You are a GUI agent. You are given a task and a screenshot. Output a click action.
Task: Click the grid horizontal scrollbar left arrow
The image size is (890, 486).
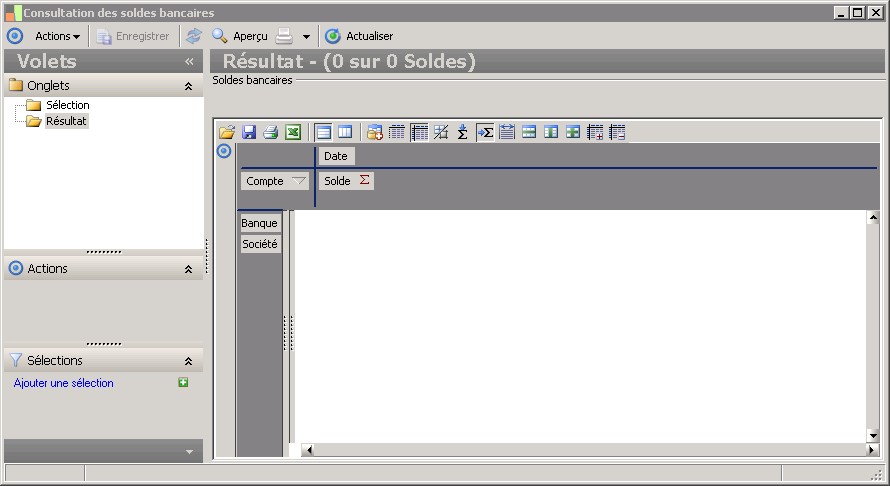click(x=308, y=450)
